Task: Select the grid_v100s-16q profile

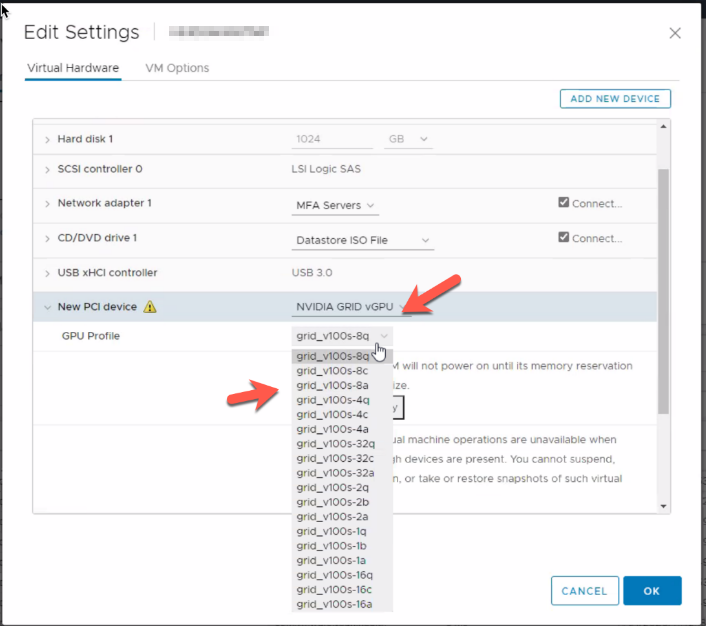Action: coord(342,575)
